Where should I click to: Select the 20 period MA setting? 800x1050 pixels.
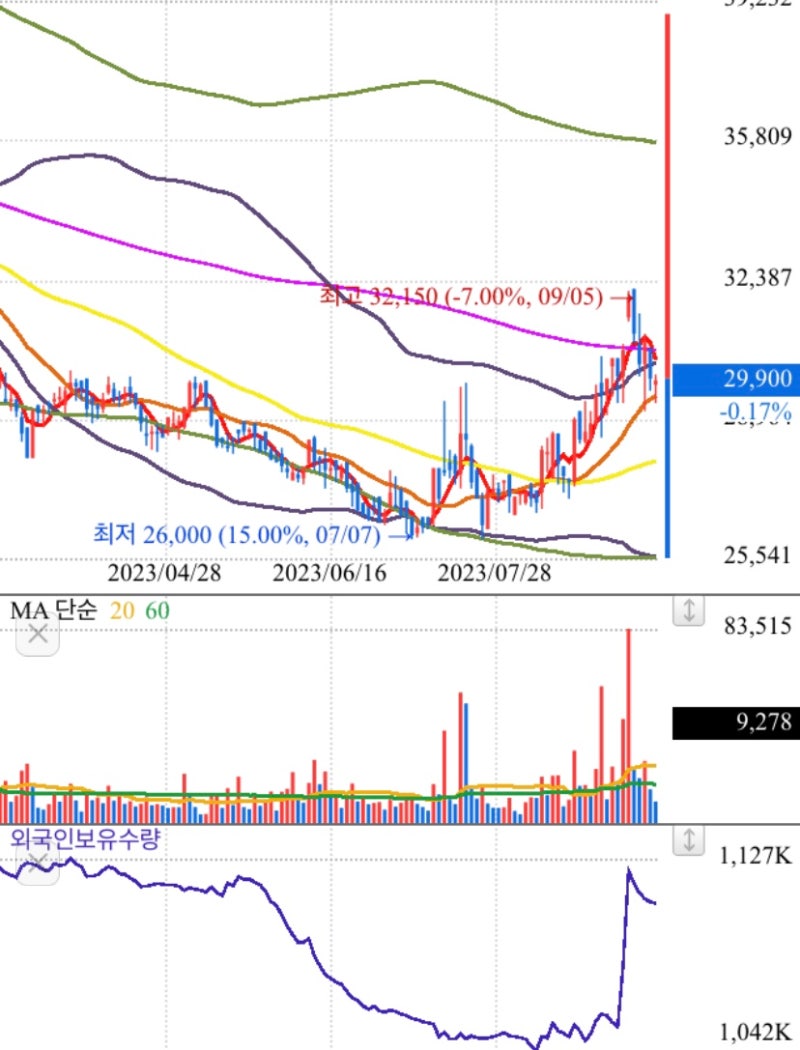point(122,611)
